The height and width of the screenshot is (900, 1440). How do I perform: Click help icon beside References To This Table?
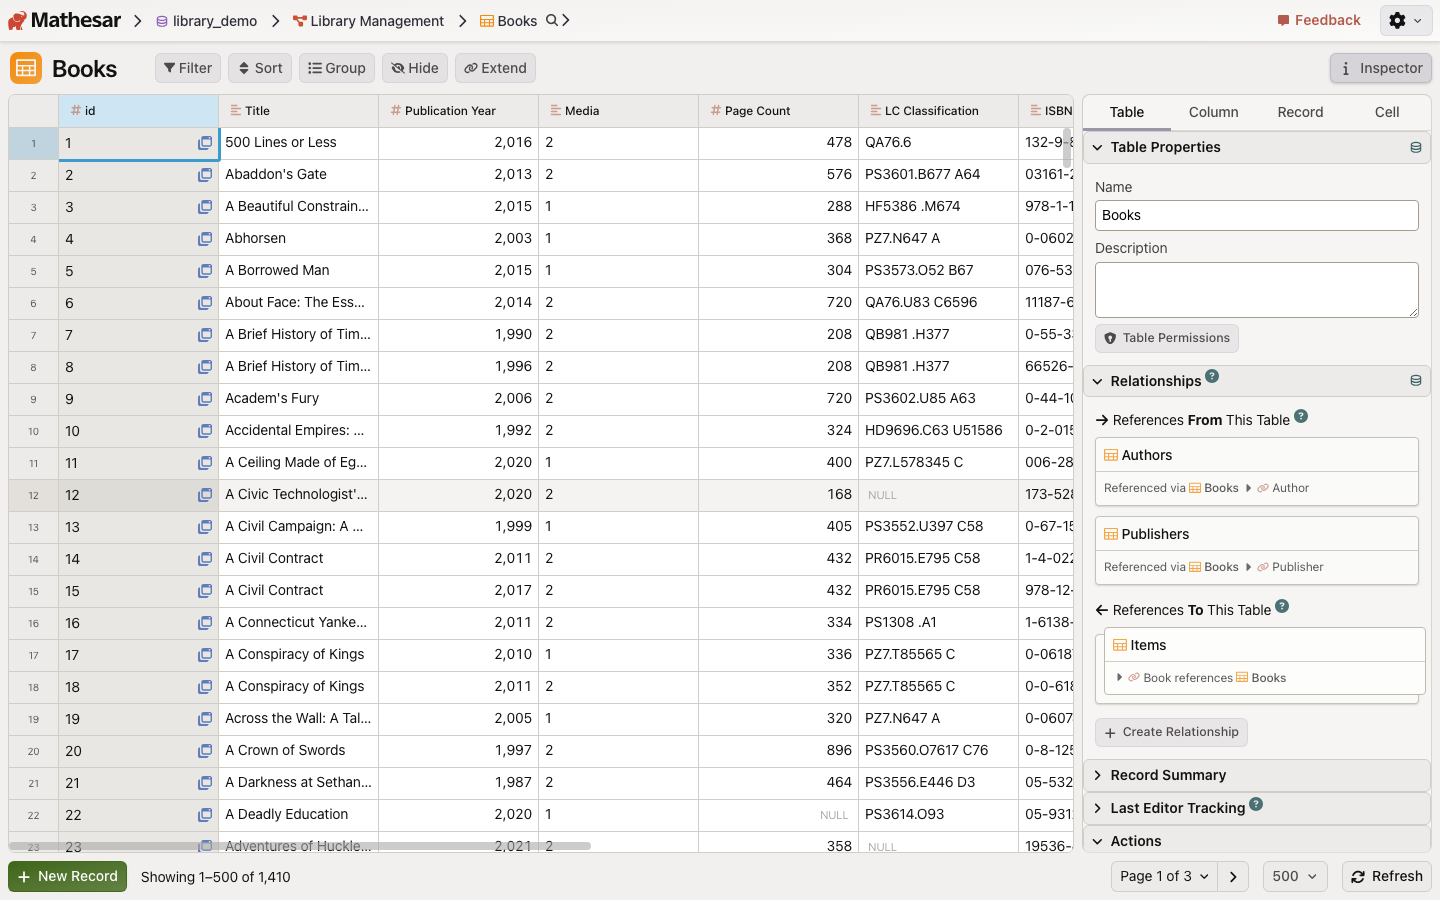click(1282, 606)
